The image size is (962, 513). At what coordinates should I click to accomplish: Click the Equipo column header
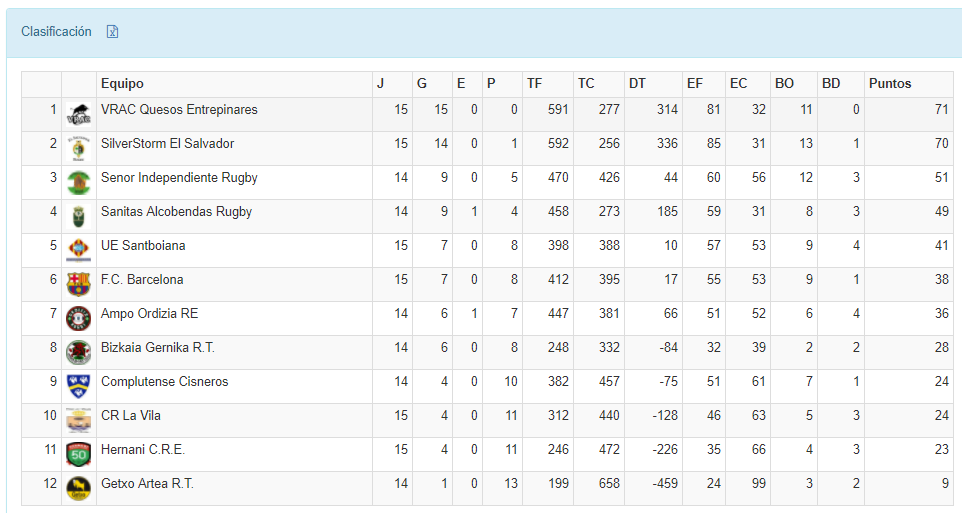click(122, 84)
